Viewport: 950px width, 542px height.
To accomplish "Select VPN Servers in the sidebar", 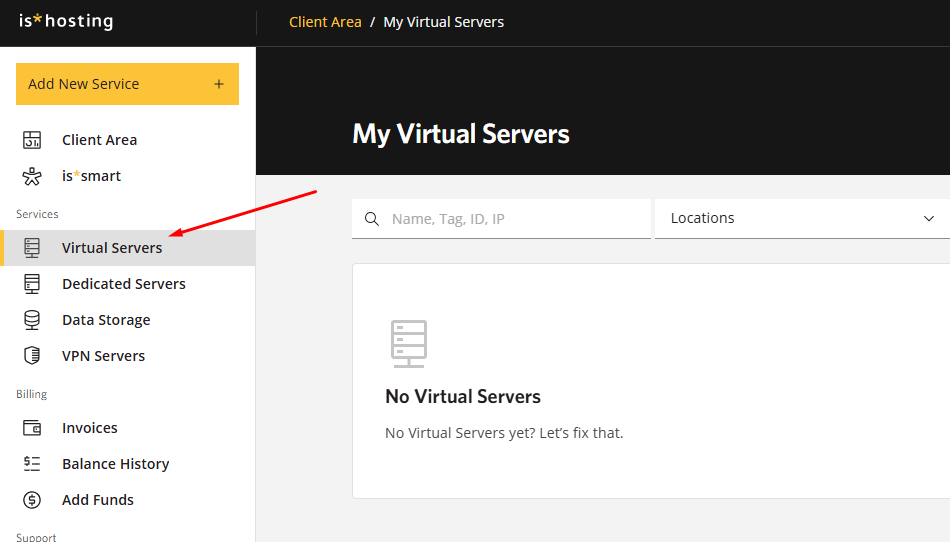I will coord(103,356).
